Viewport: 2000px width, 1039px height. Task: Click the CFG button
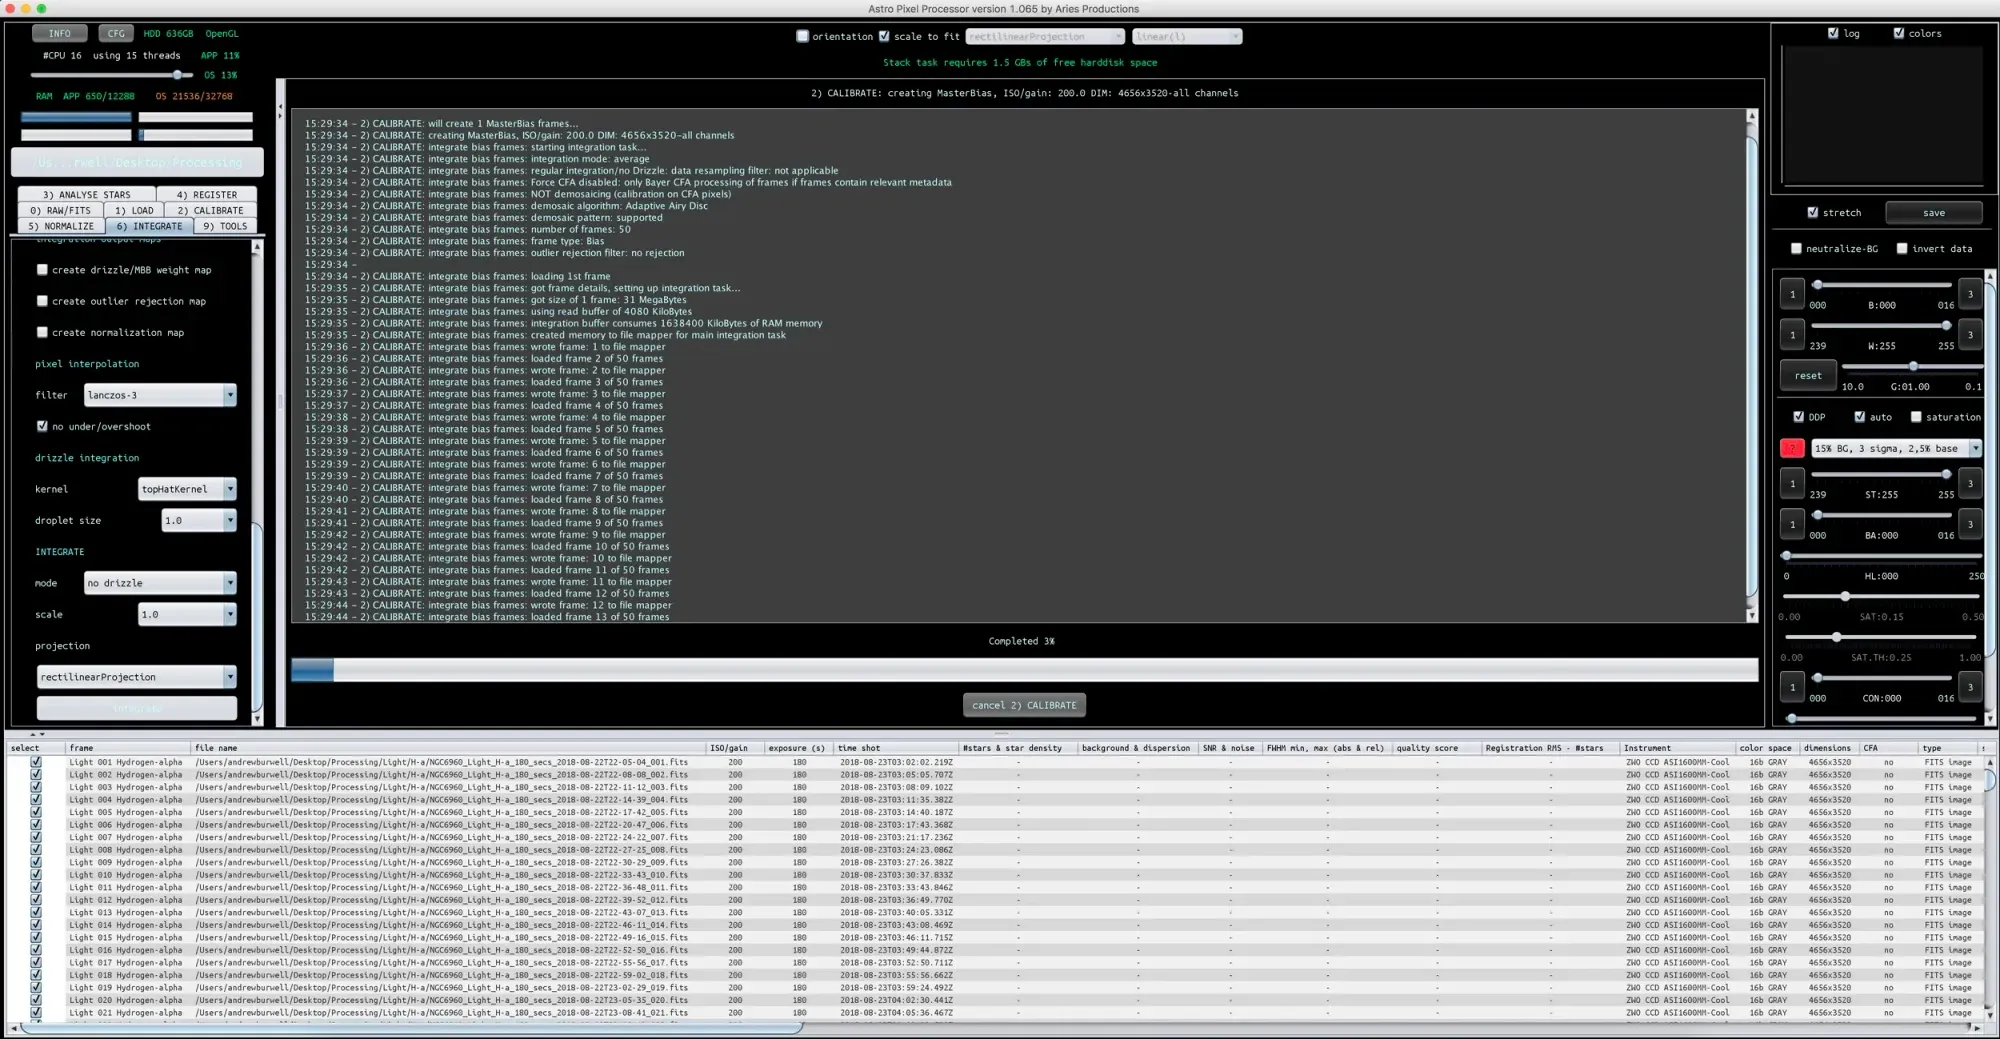click(116, 33)
